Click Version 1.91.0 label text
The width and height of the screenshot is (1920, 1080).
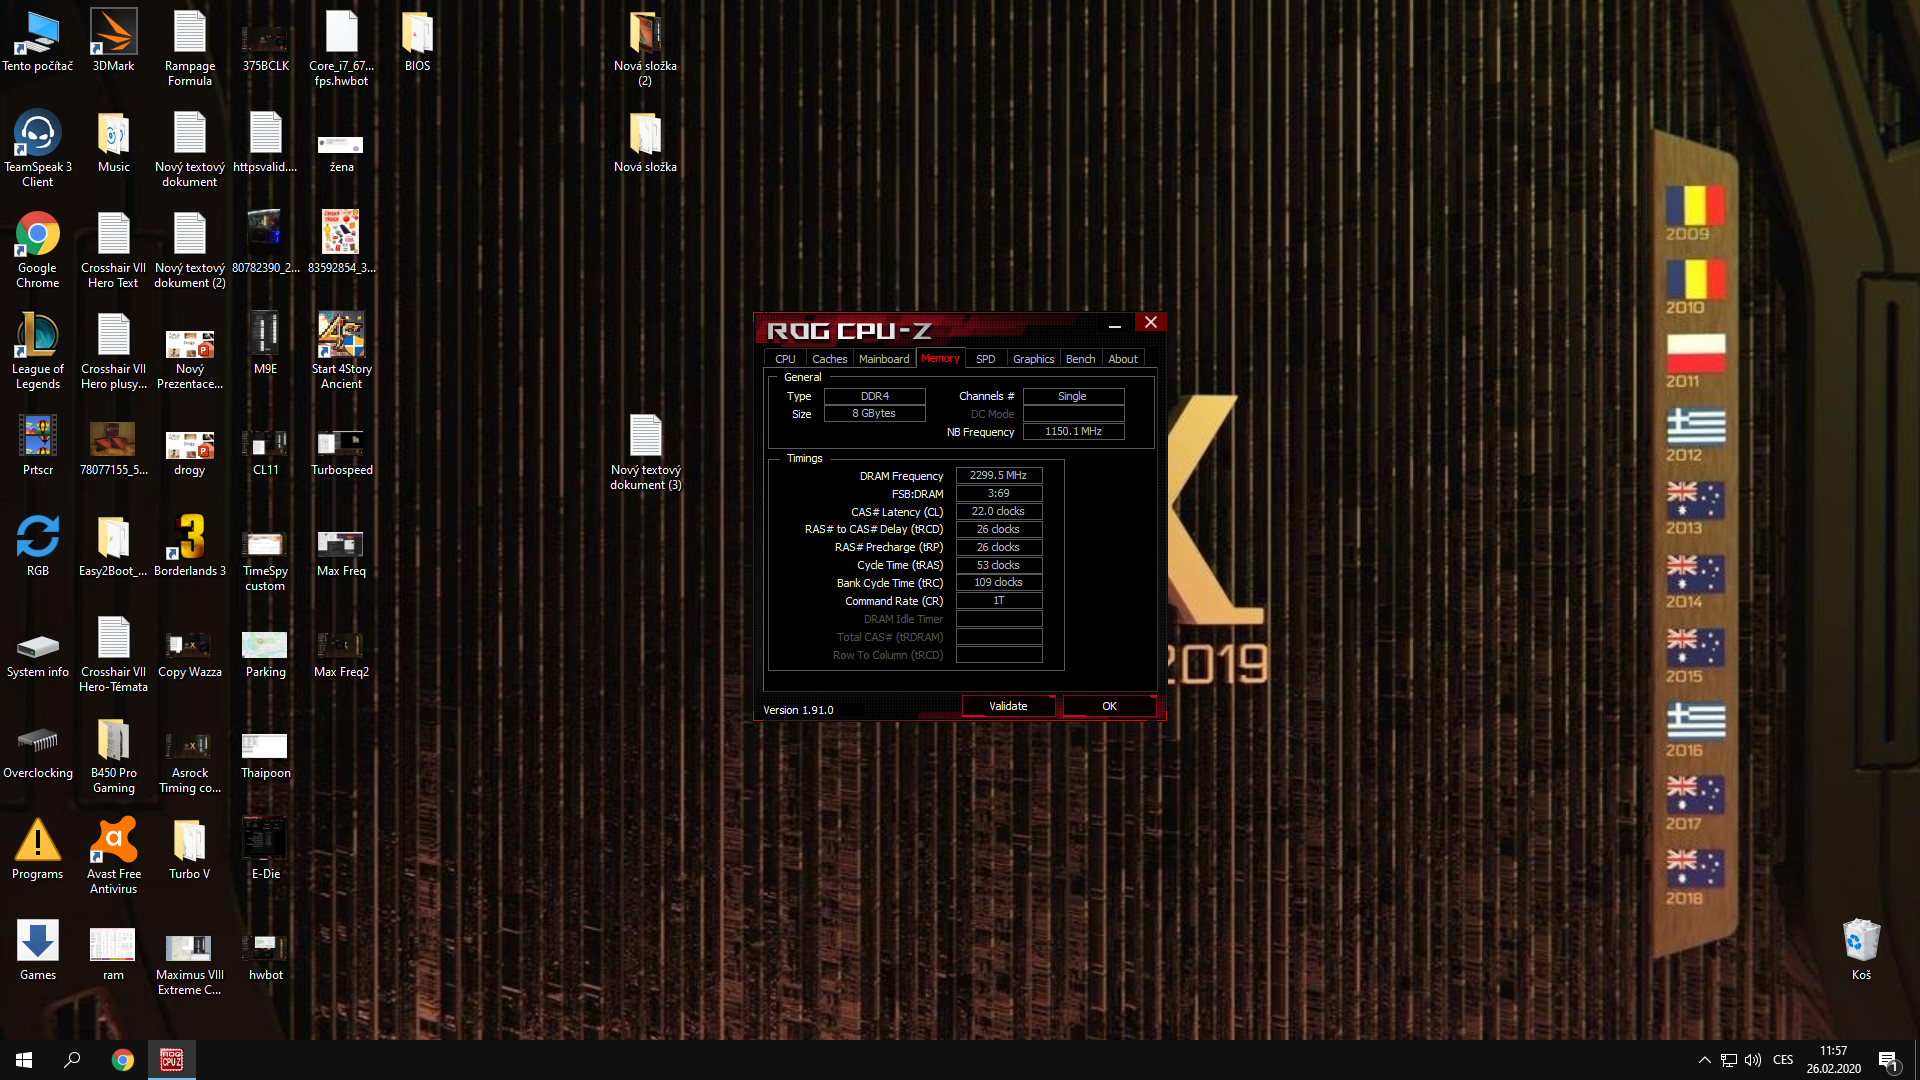point(798,710)
